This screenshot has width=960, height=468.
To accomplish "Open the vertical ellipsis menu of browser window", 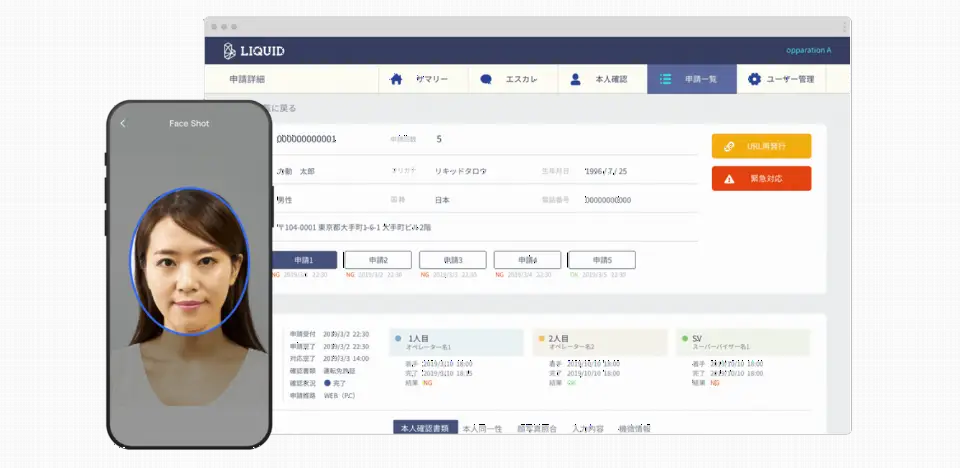I will tap(844, 27).
